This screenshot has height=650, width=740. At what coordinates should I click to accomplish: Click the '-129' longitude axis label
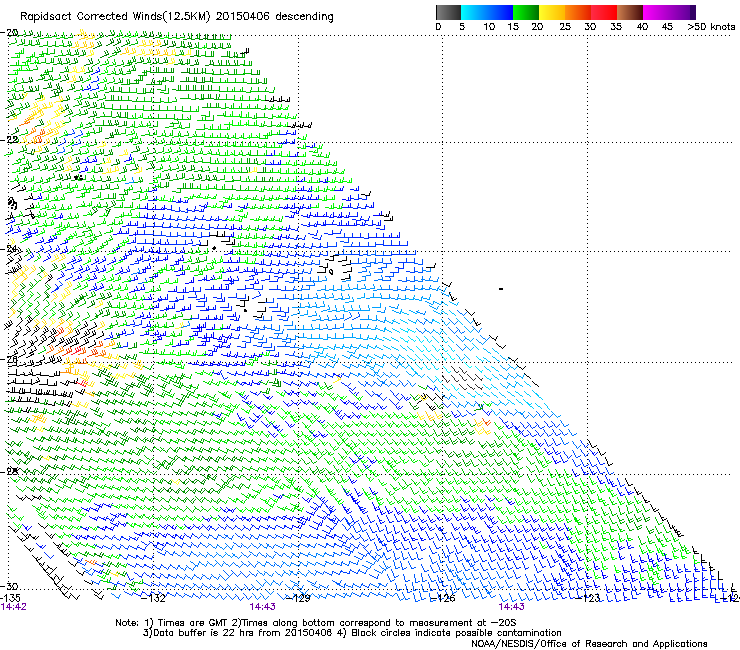point(299,598)
